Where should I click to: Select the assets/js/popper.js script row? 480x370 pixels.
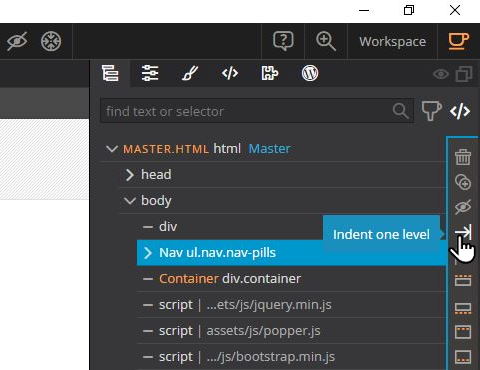click(291, 331)
